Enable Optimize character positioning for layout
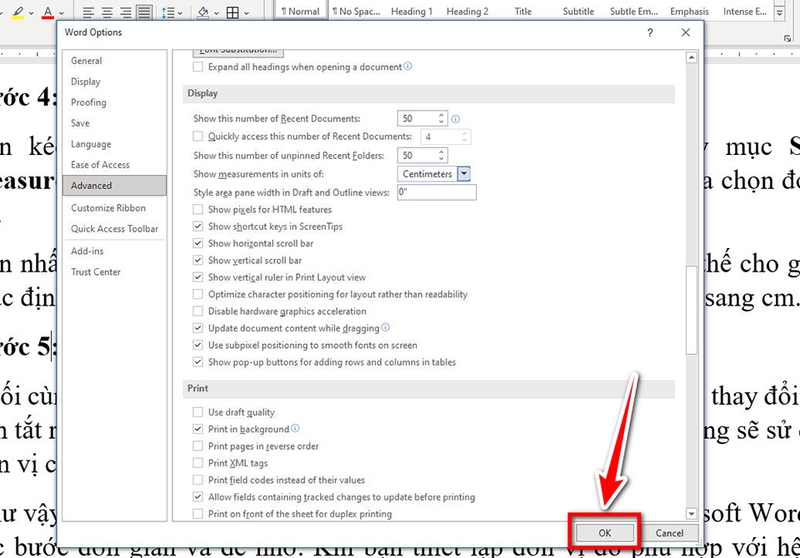The image size is (800, 558). click(x=197, y=294)
